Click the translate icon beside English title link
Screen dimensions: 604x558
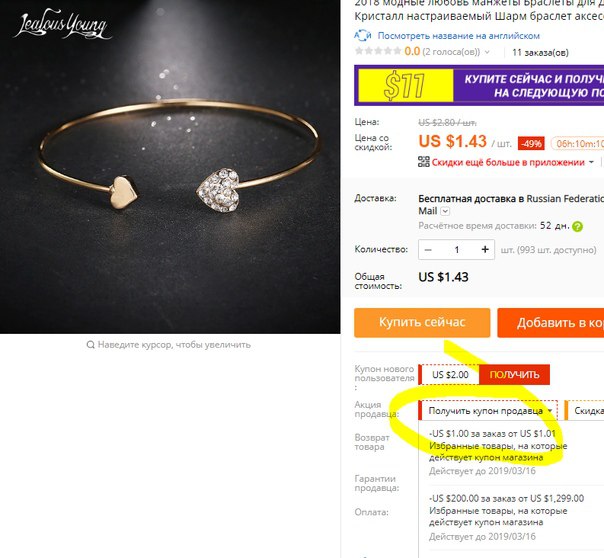(x=362, y=35)
